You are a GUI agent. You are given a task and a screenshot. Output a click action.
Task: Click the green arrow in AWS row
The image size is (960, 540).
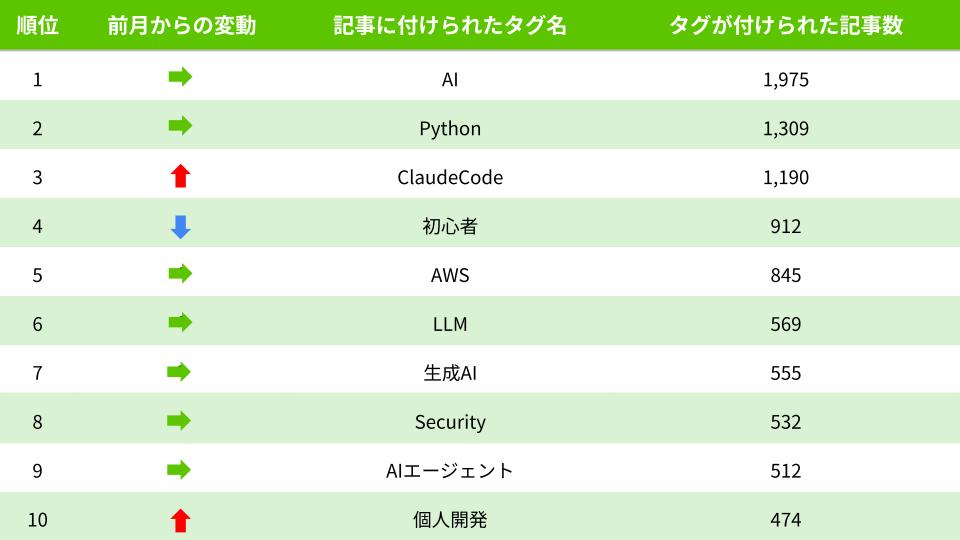(x=180, y=274)
